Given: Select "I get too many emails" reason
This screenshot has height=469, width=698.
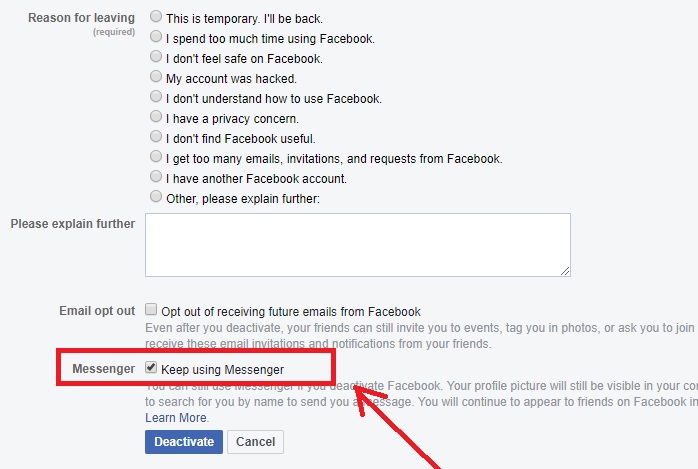Looking at the screenshot, I should coord(156,157).
